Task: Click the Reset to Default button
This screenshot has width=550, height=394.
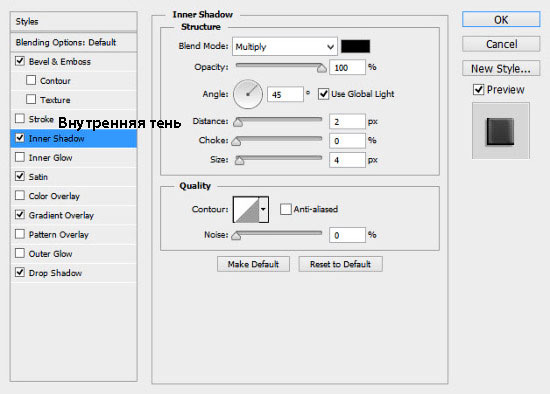Action: coord(340,264)
